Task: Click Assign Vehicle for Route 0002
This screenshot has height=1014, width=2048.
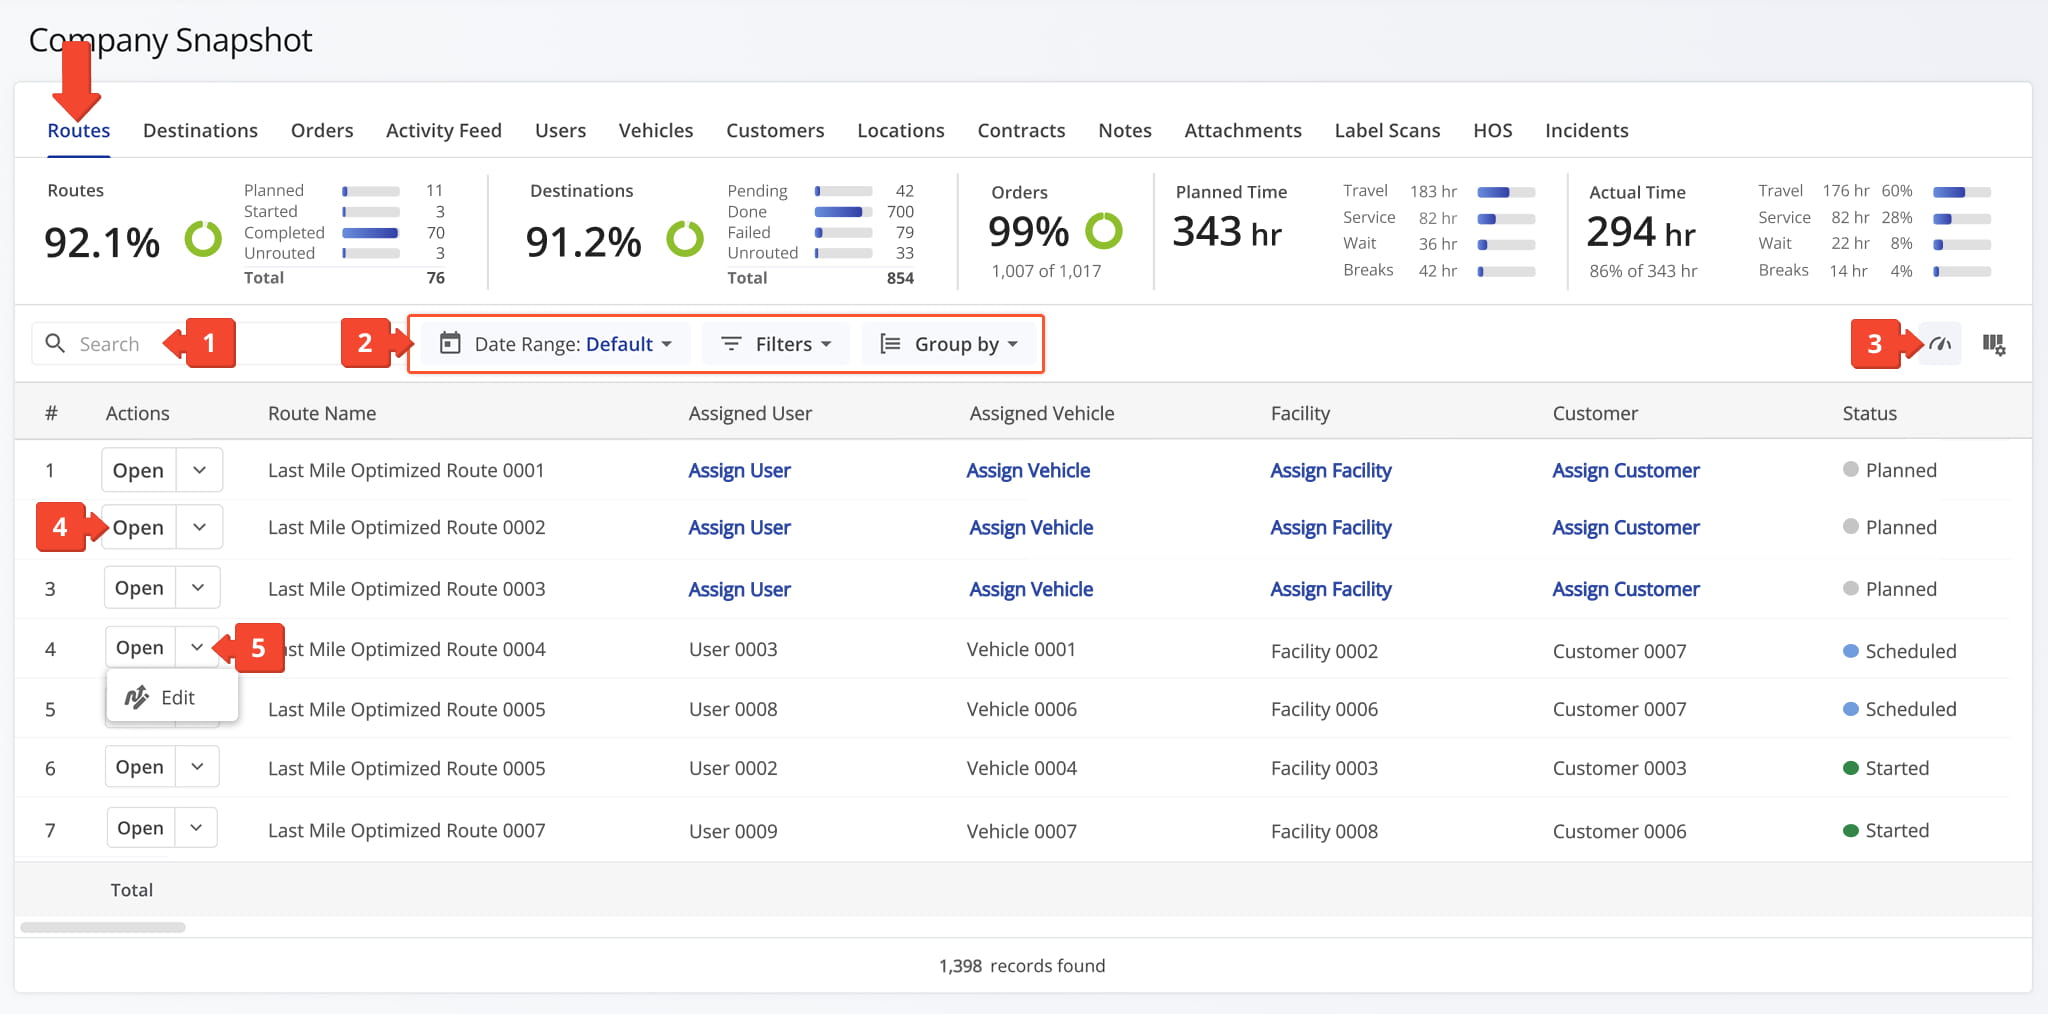Action: tap(1031, 527)
